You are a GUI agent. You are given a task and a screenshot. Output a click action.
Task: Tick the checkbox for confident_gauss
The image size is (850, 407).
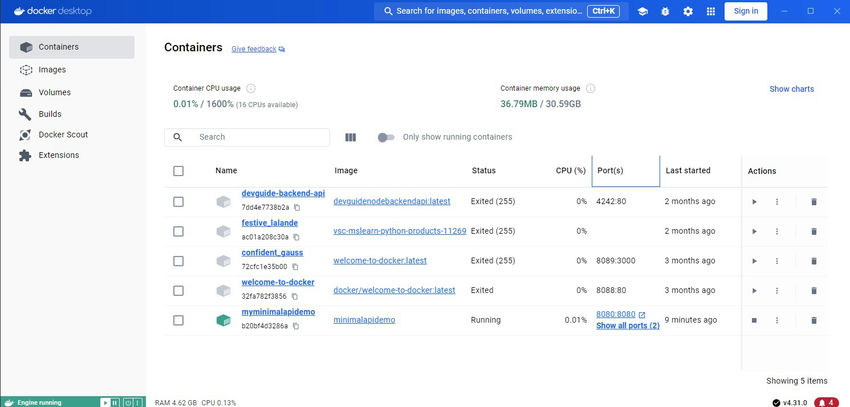[x=178, y=261]
